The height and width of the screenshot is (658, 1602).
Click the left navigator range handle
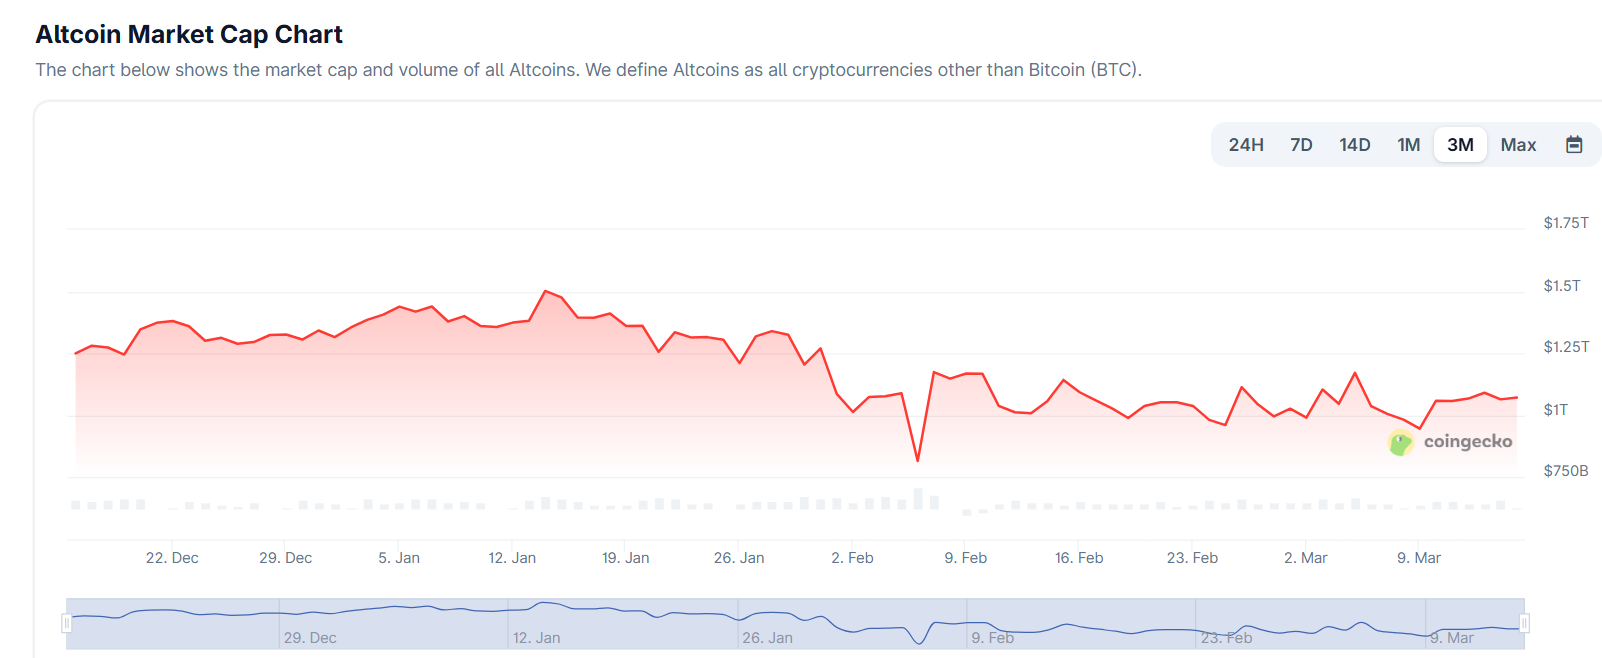pos(67,623)
